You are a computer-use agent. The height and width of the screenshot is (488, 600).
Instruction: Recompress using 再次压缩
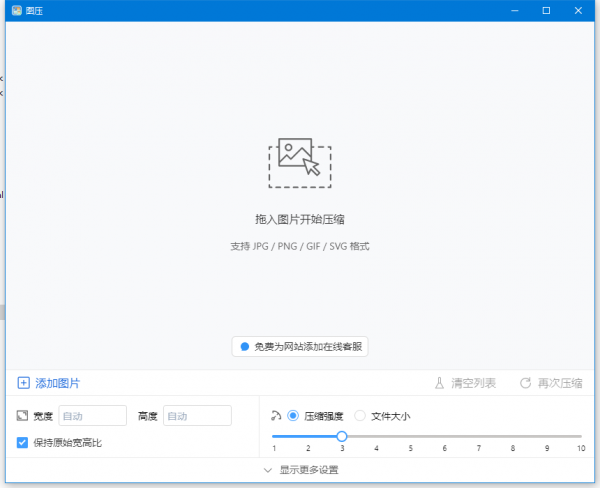point(551,383)
